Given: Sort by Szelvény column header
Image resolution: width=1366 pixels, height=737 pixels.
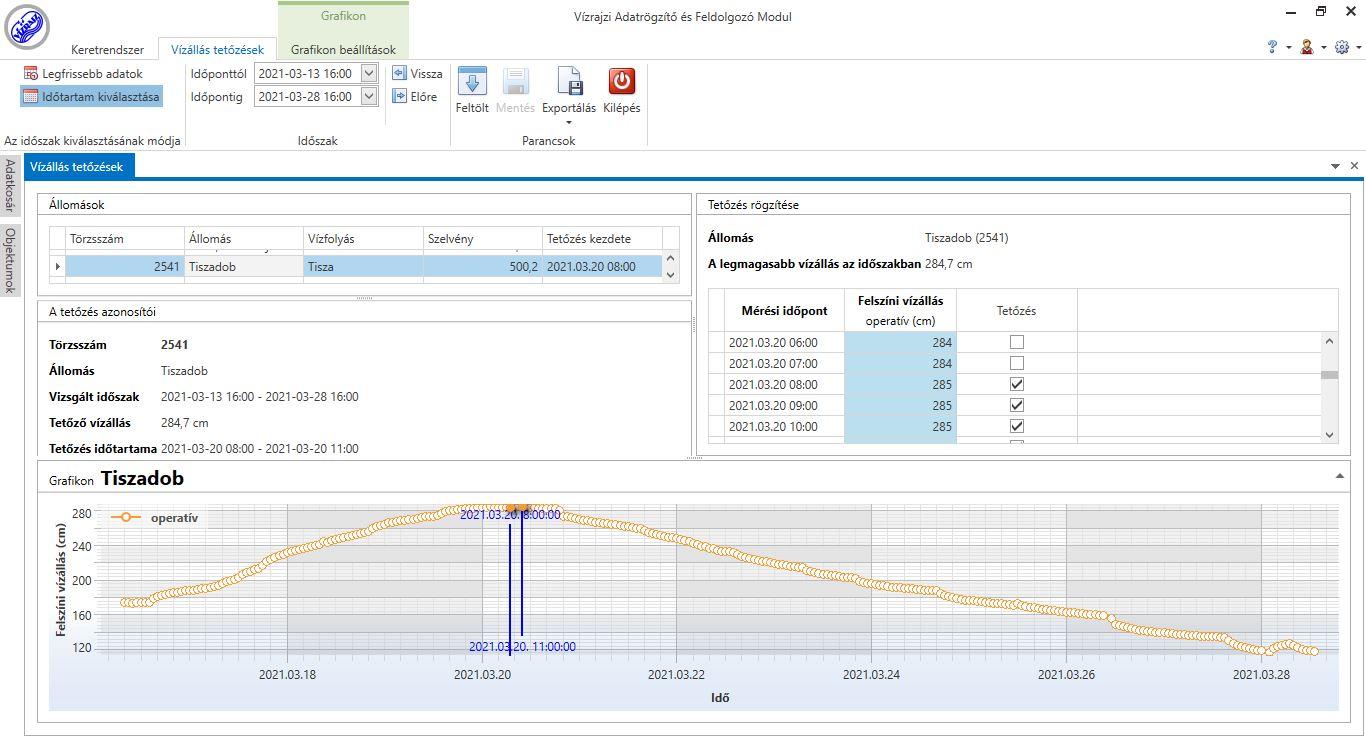Looking at the screenshot, I should [x=482, y=238].
